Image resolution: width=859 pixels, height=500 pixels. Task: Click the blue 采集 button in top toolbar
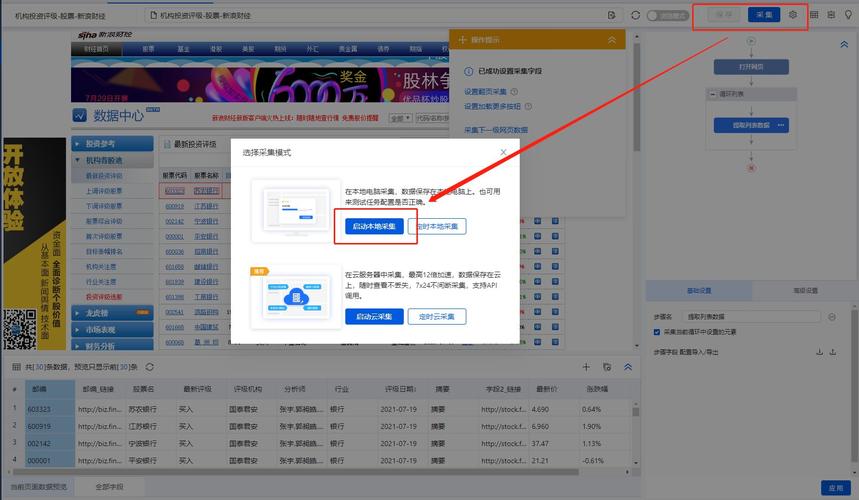(x=764, y=15)
